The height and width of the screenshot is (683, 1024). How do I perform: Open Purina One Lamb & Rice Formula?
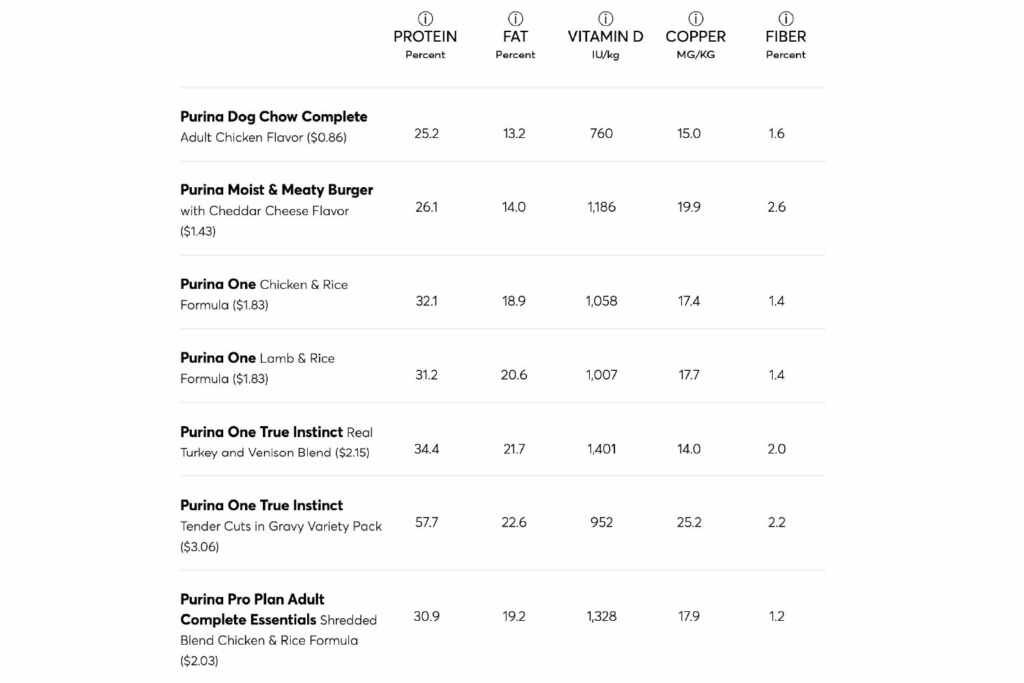pyautogui.click(x=257, y=359)
